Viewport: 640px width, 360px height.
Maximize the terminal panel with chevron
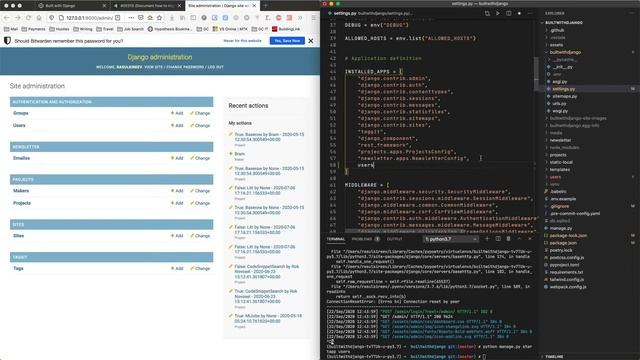click(x=519, y=239)
